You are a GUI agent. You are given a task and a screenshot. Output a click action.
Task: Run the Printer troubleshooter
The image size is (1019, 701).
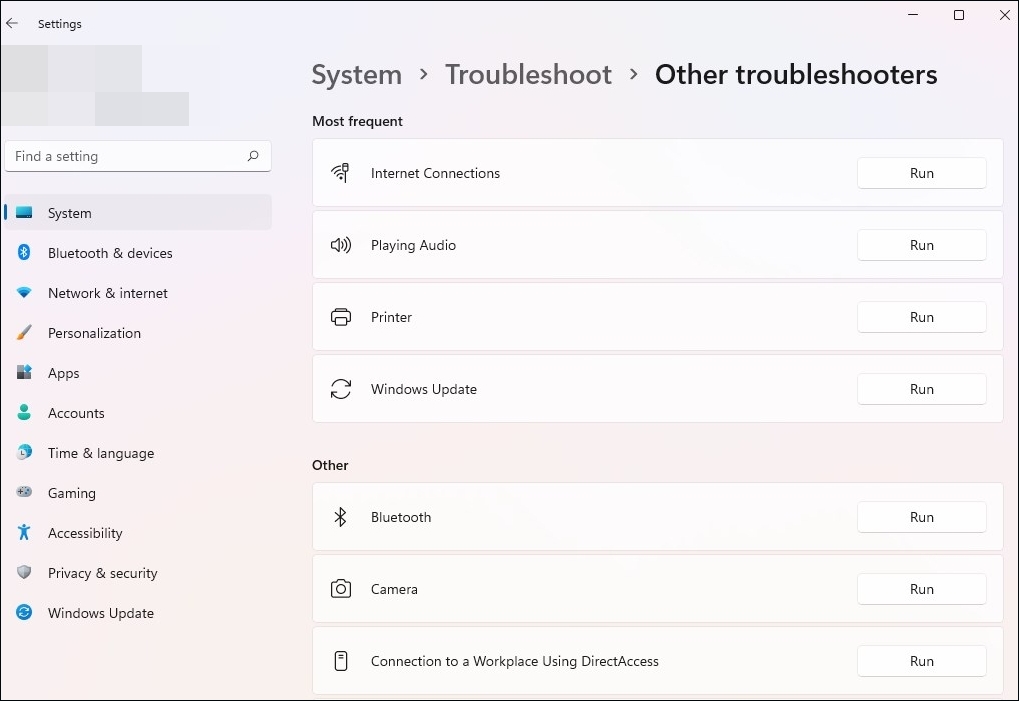pos(921,317)
